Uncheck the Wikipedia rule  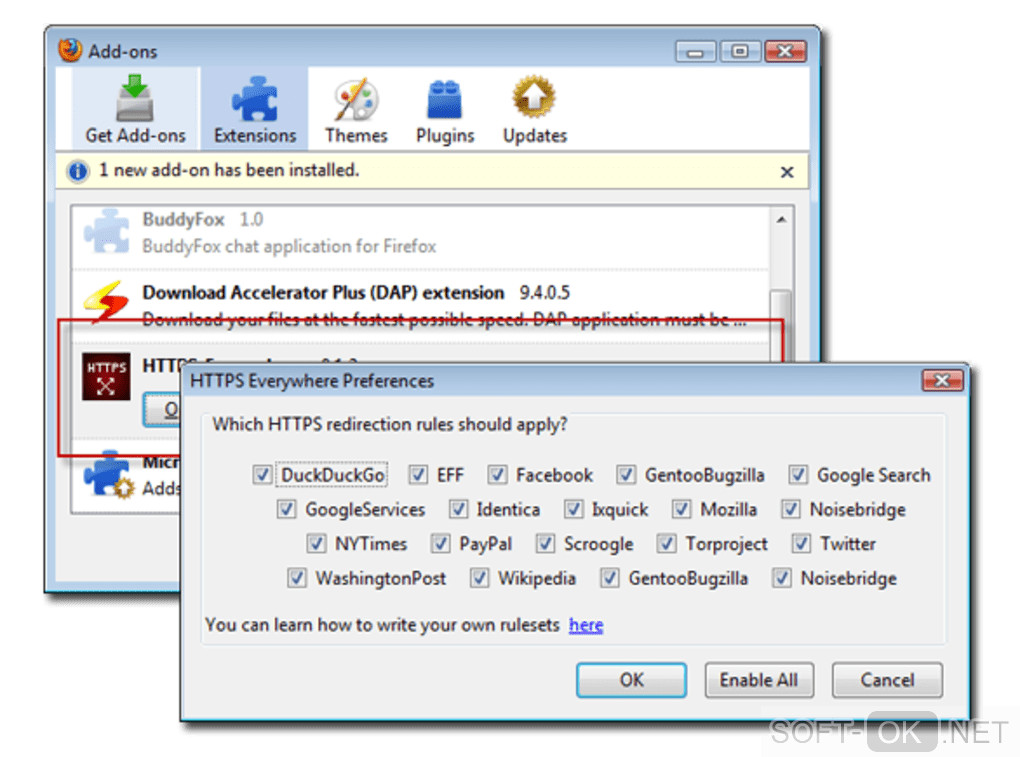click(479, 578)
